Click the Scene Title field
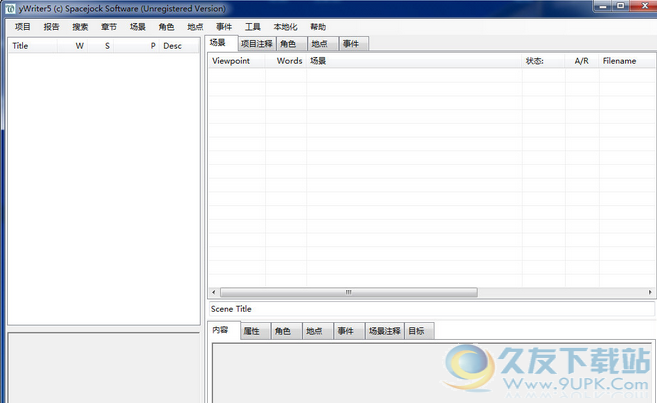This screenshot has height=403, width=657. 432,309
